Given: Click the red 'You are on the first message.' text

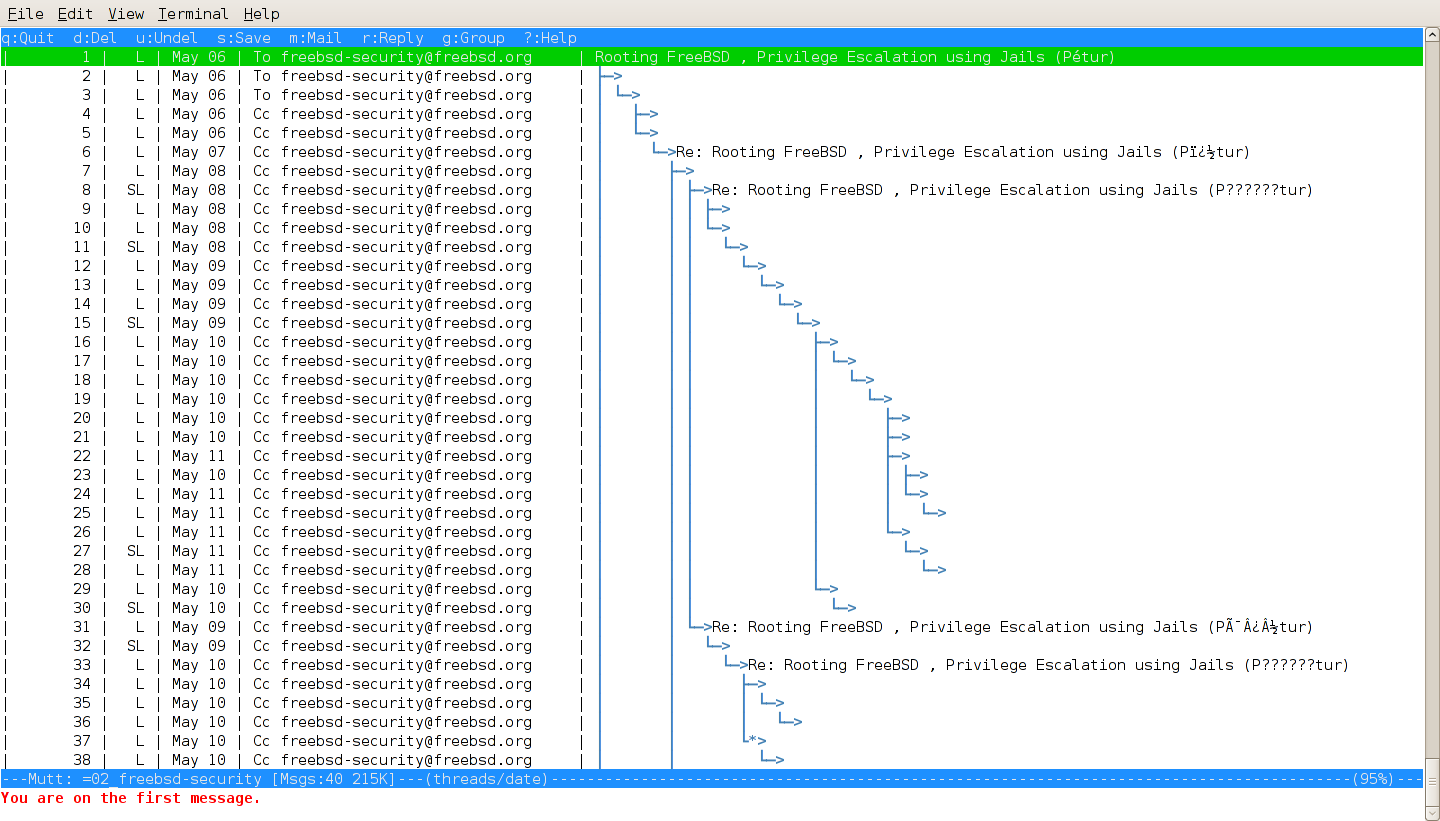Looking at the screenshot, I should pyautogui.click(x=131, y=798).
